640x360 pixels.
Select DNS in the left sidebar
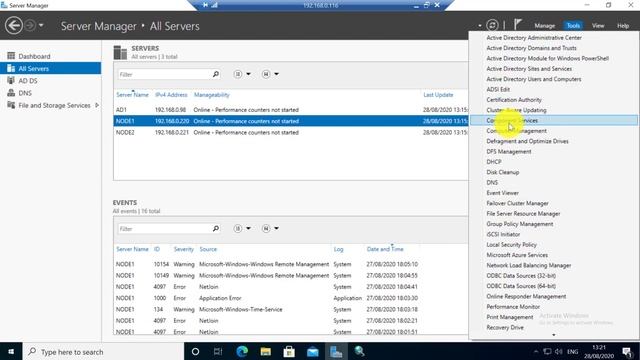[25, 93]
